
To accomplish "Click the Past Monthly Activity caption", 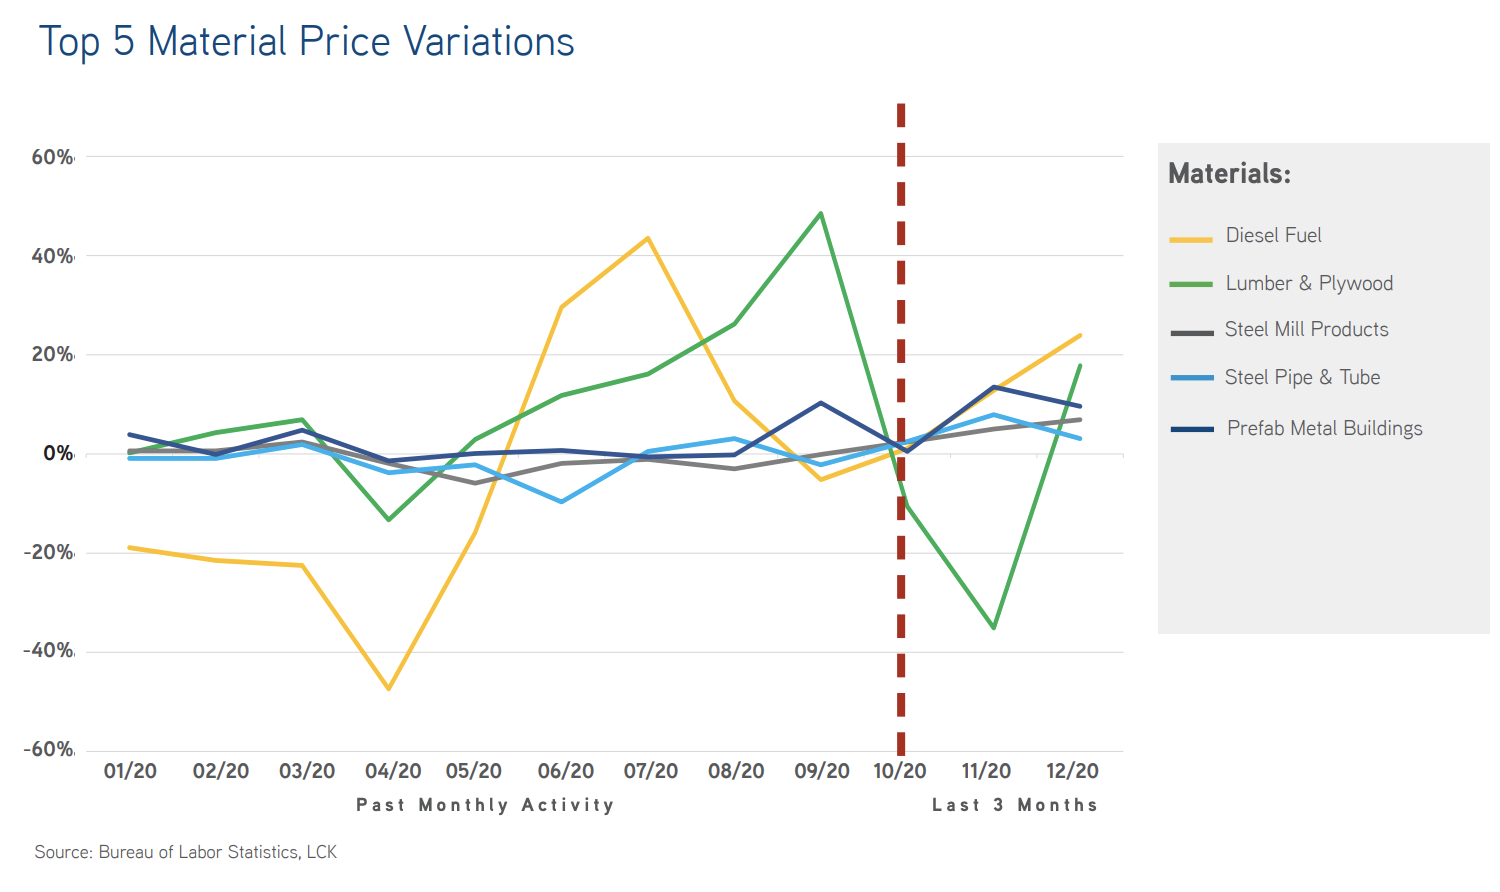I will point(485,805).
